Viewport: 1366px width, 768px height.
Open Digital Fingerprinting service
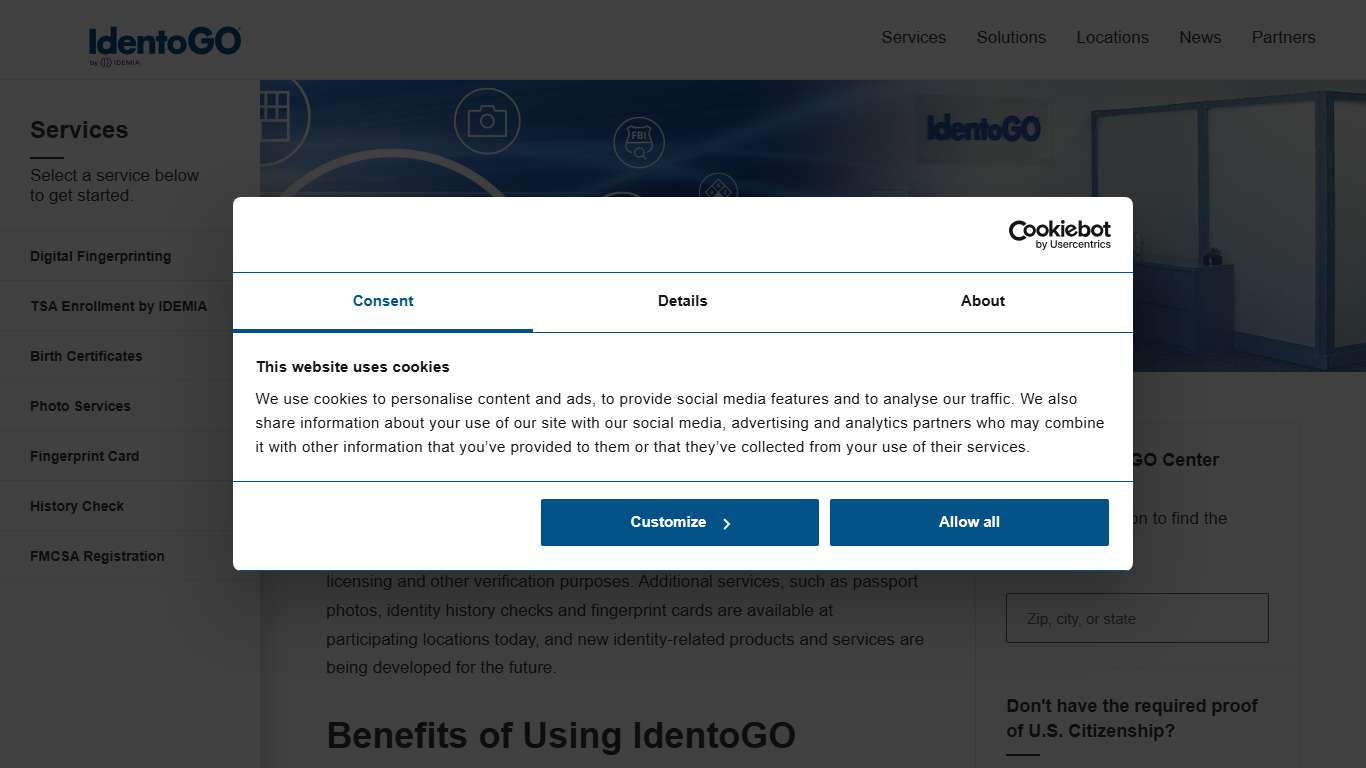click(101, 256)
